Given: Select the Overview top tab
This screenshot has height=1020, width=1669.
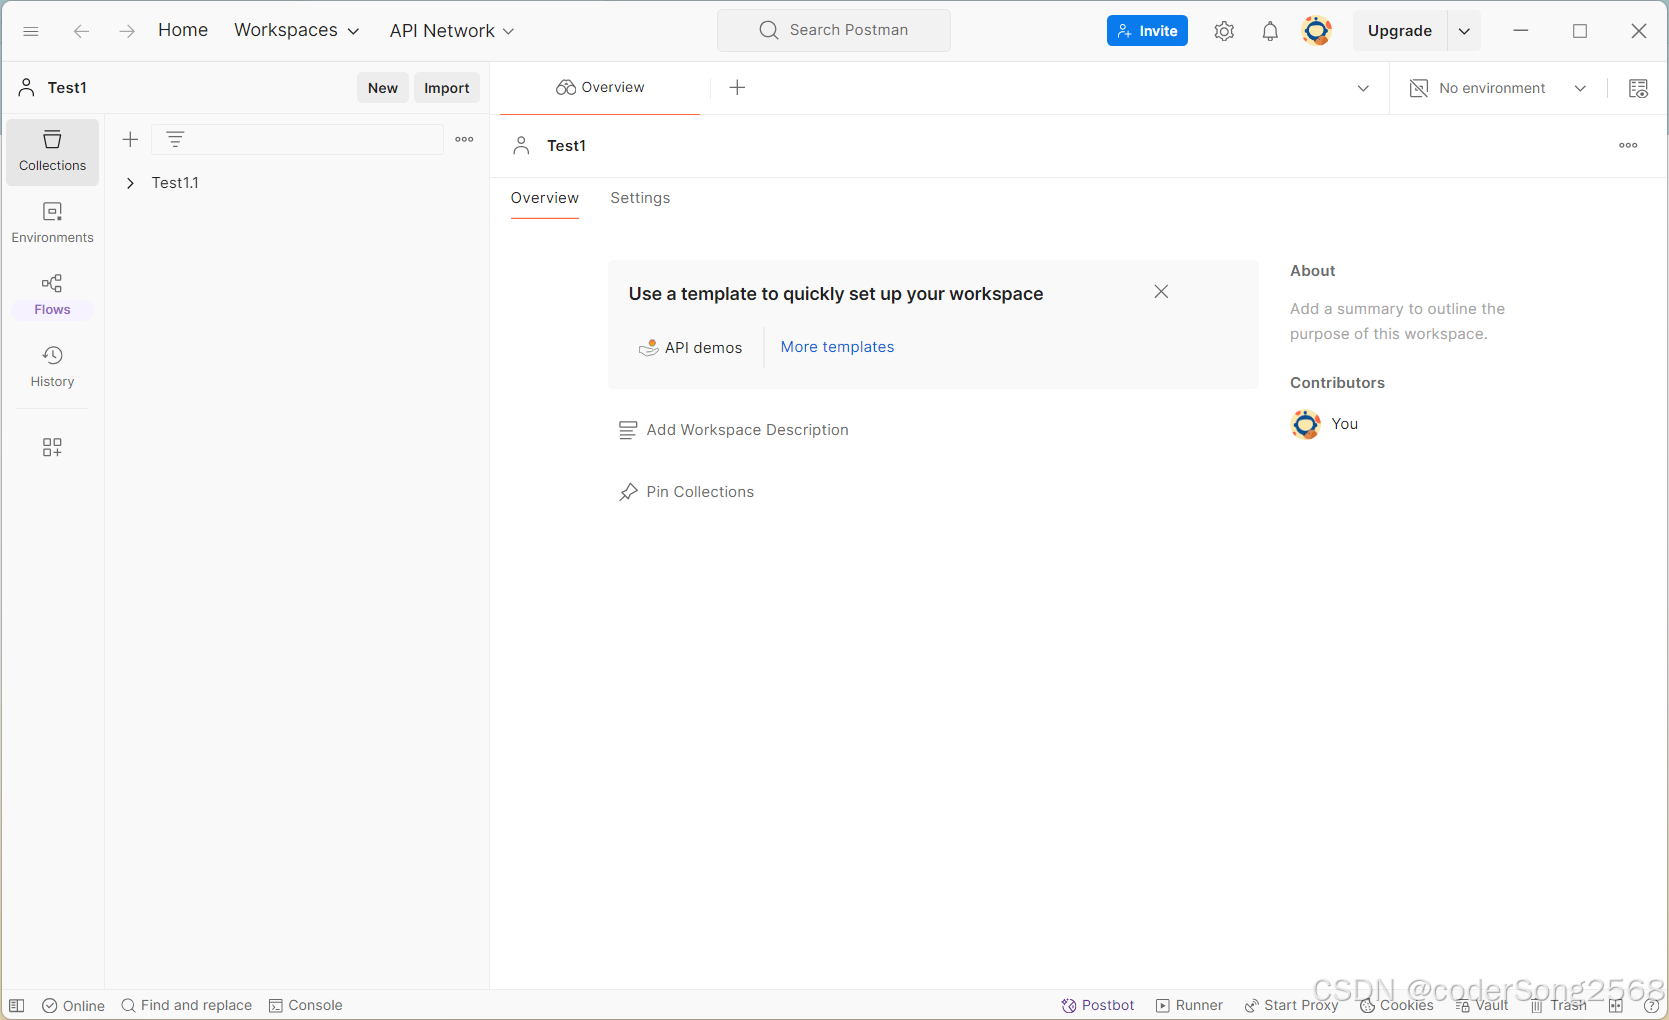Looking at the screenshot, I should tap(600, 88).
